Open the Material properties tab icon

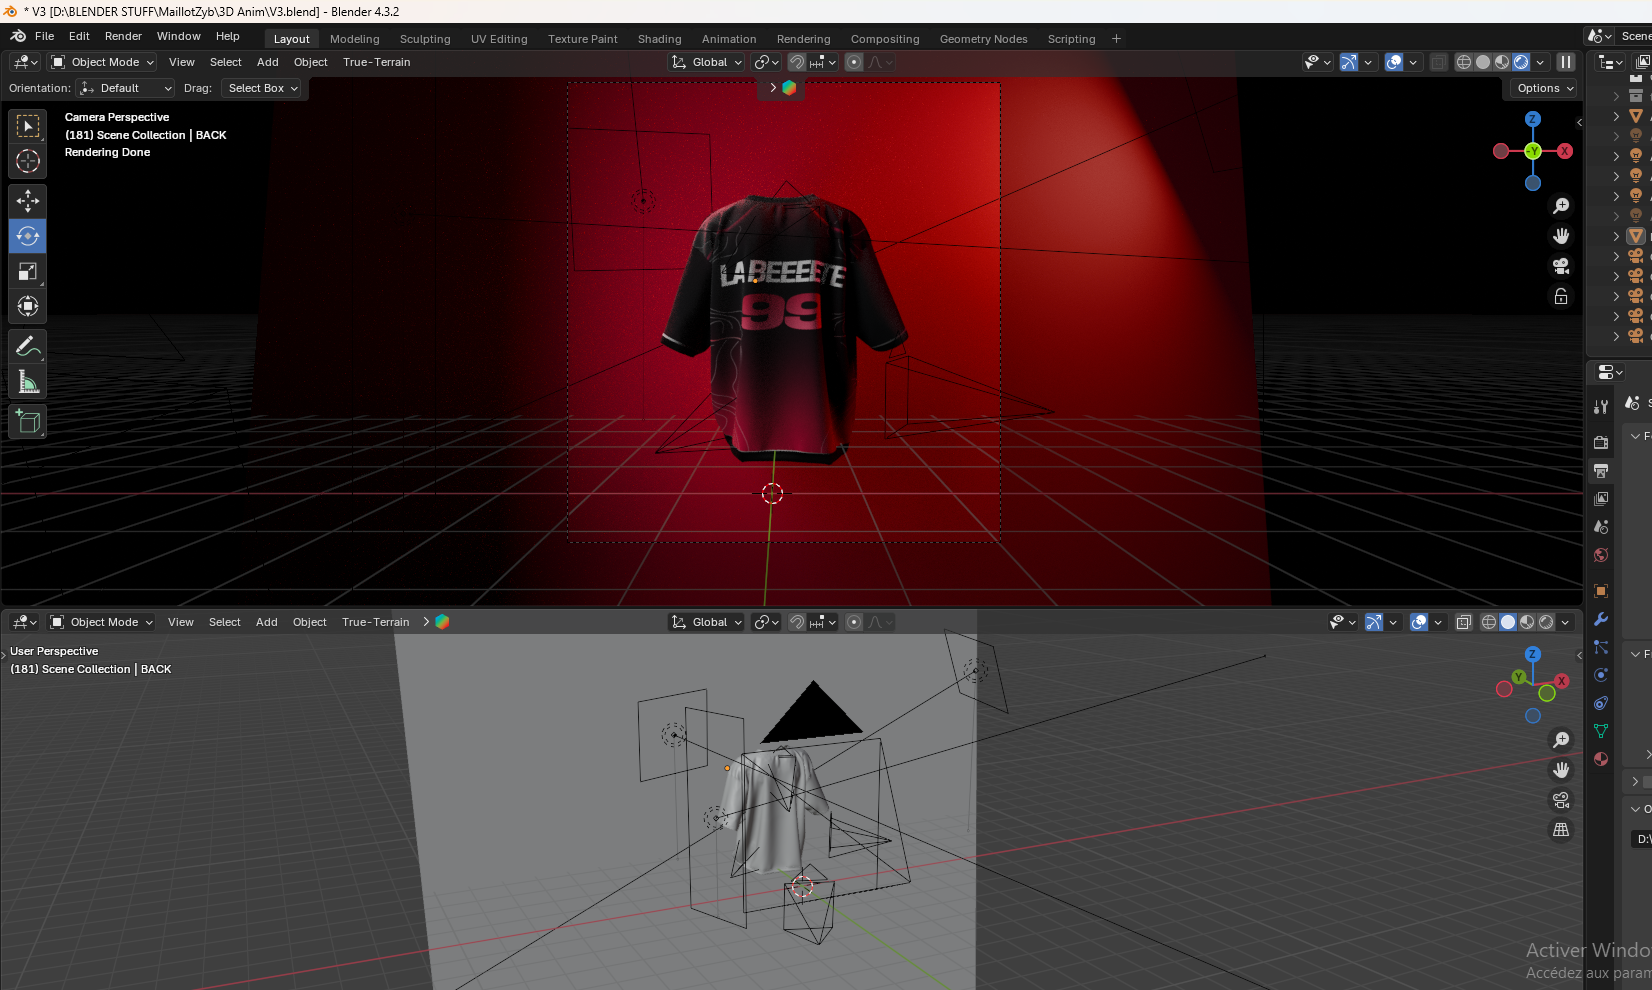1601,759
